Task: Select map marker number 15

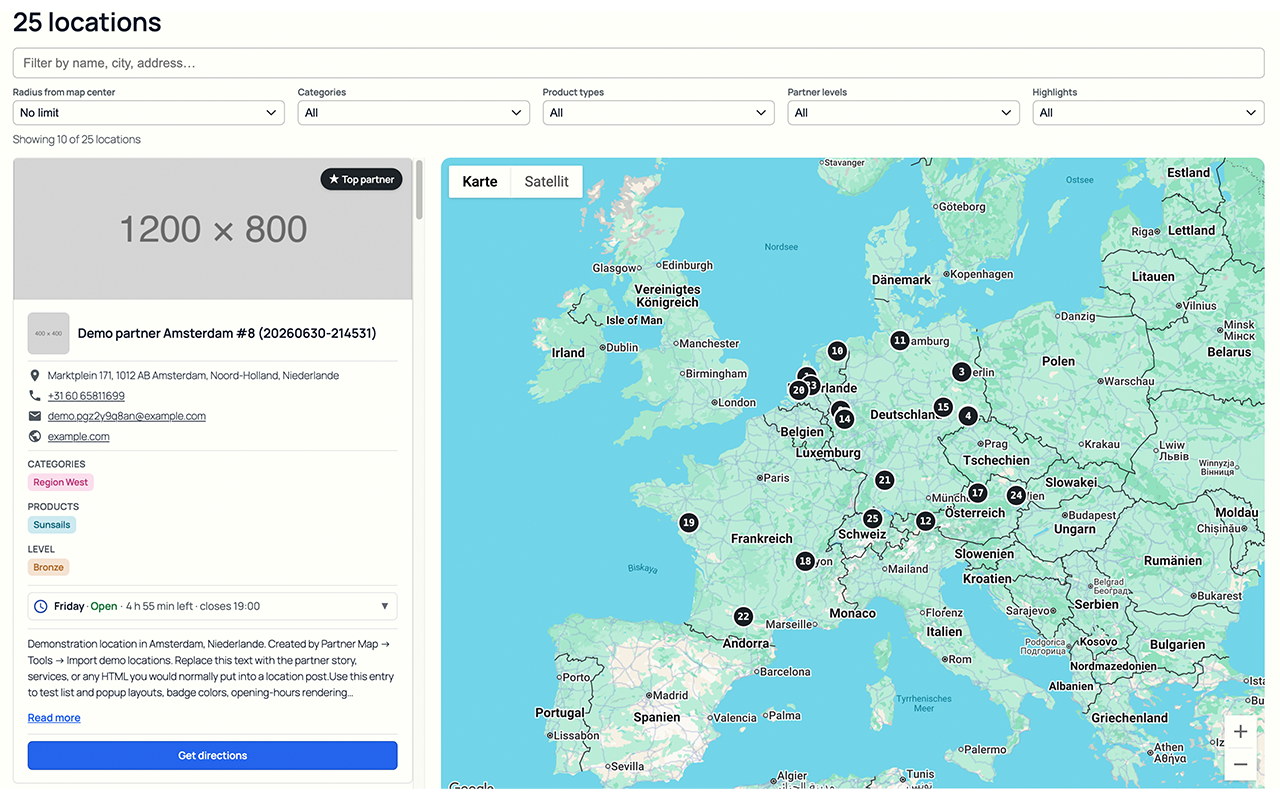Action: click(x=943, y=407)
